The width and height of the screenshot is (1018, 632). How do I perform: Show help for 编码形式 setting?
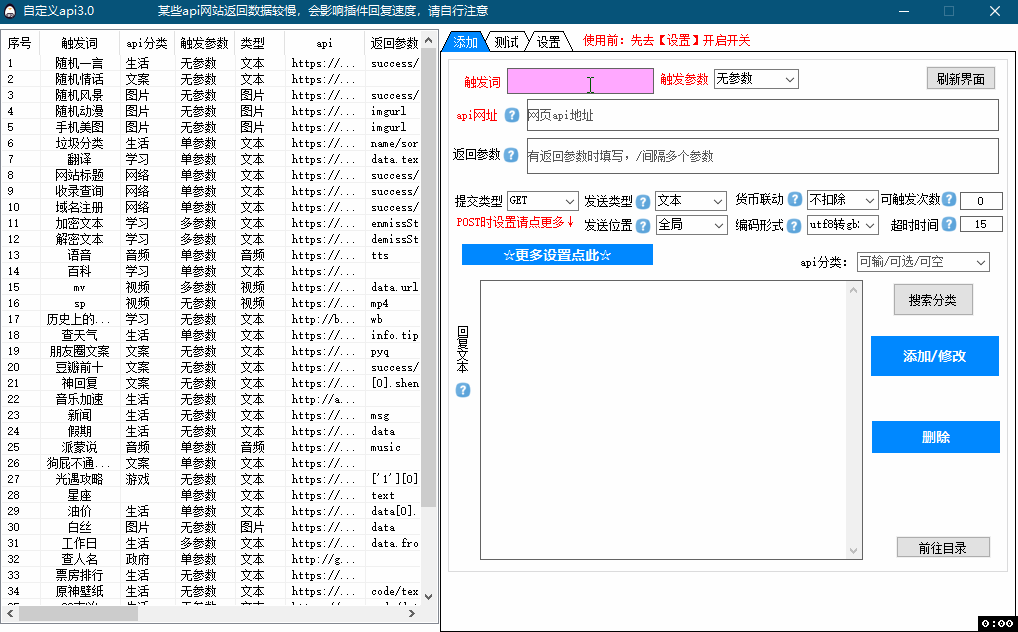(x=793, y=225)
